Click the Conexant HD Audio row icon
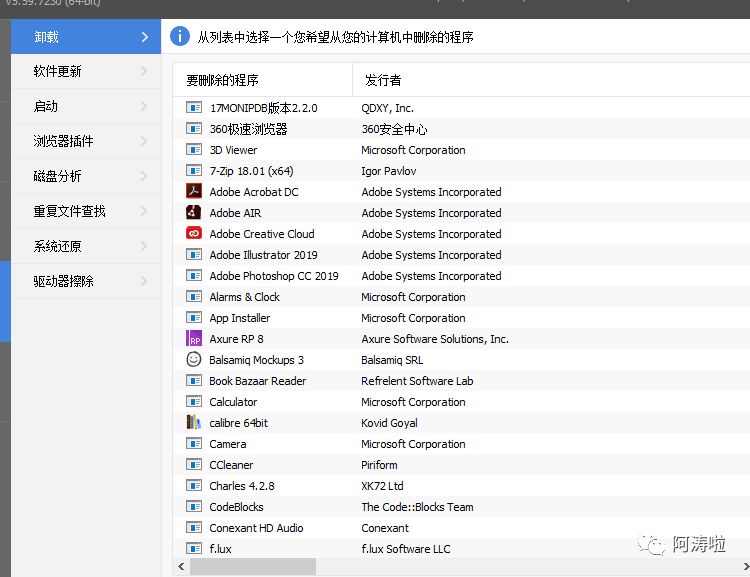 [194, 528]
